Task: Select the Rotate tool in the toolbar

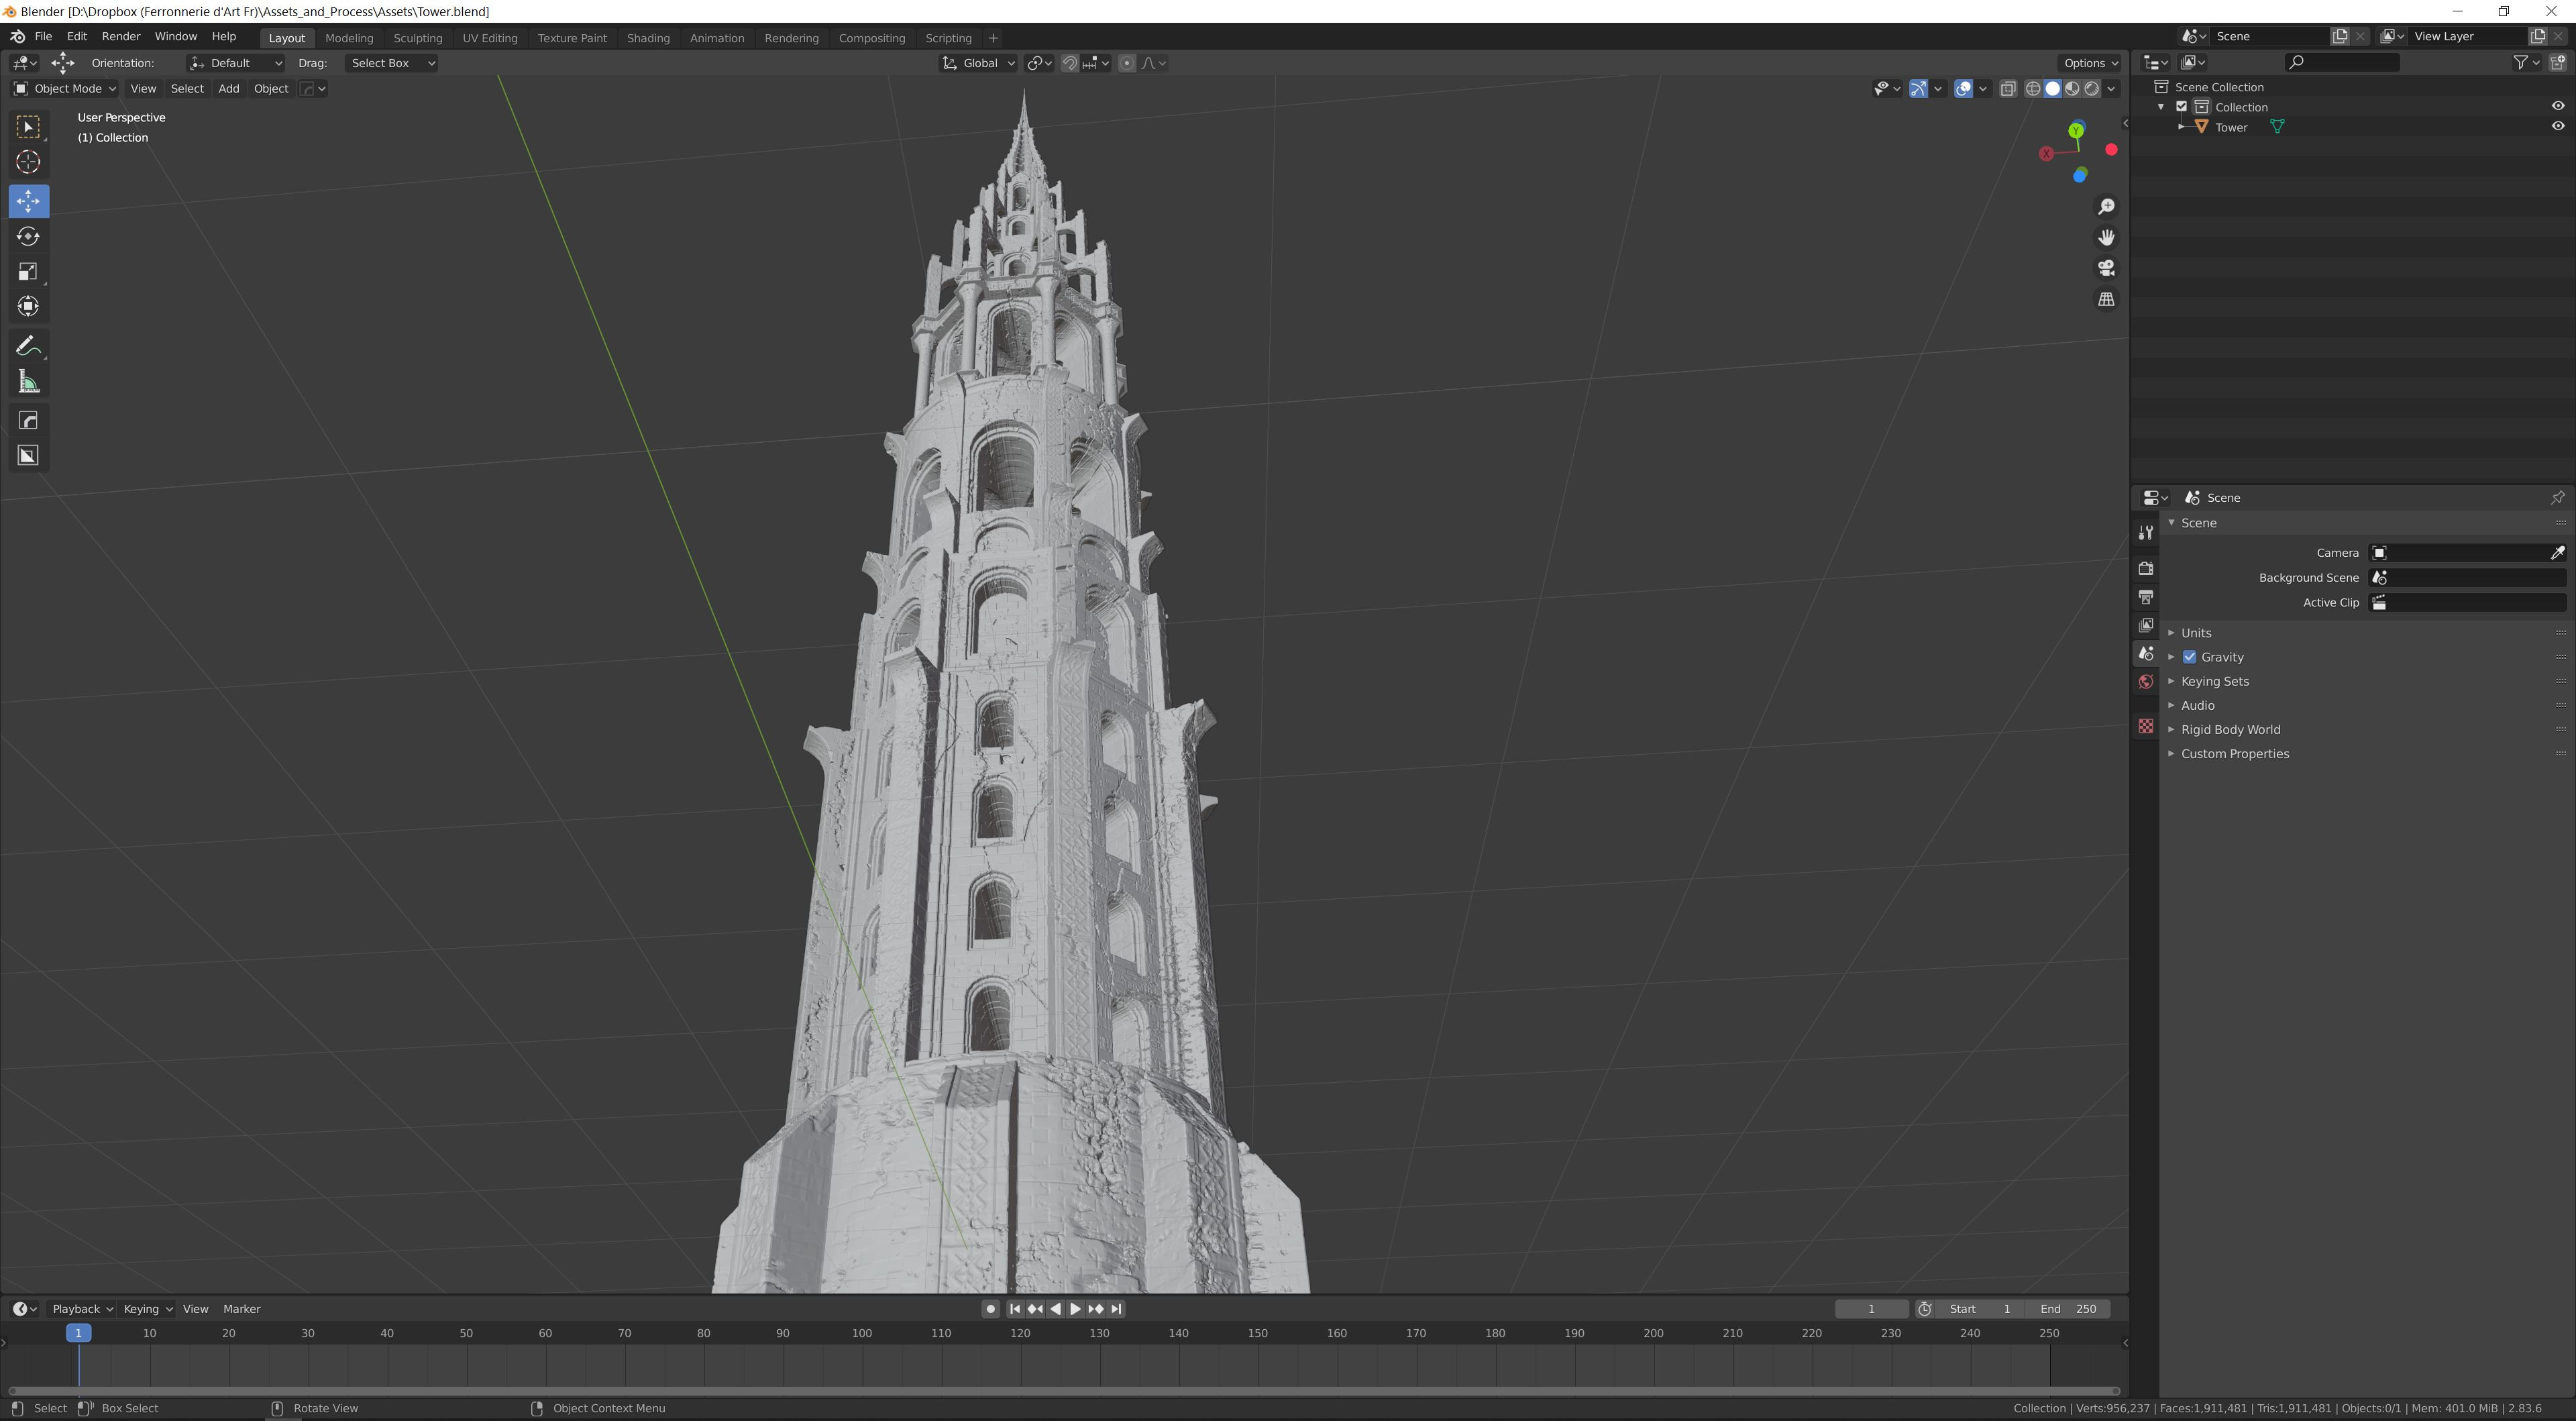Action: click(28, 237)
